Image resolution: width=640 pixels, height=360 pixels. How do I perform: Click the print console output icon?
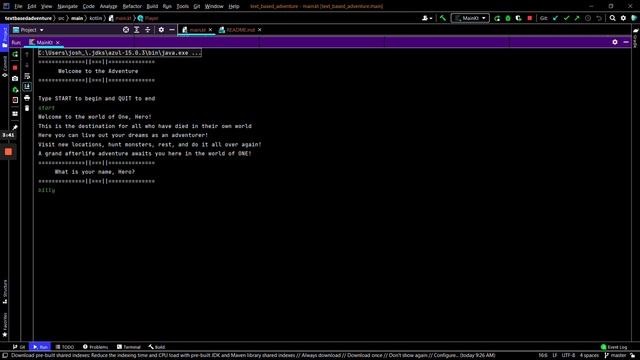point(27,98)
